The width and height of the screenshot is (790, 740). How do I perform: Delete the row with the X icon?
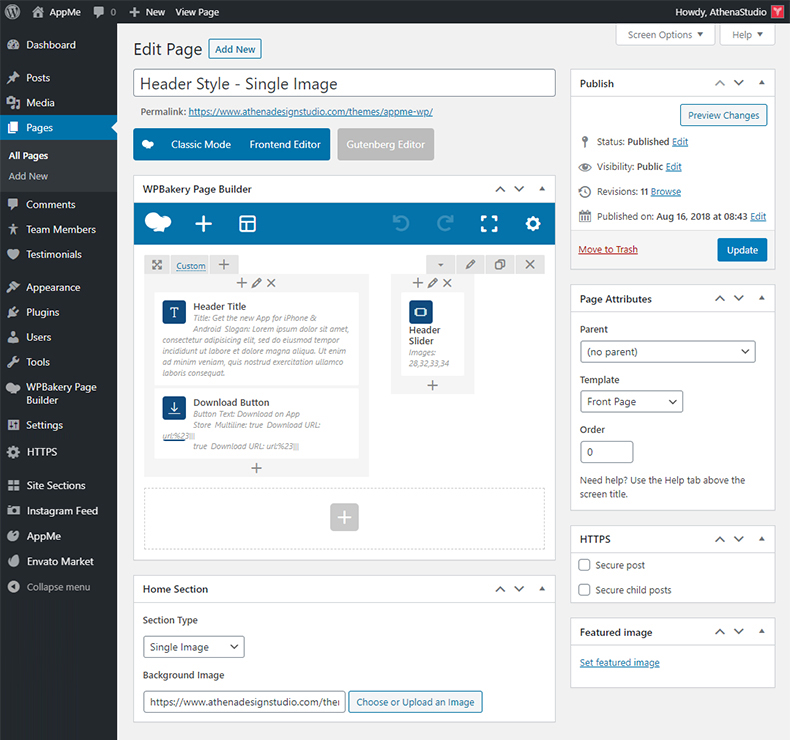(x=530, y=264)
